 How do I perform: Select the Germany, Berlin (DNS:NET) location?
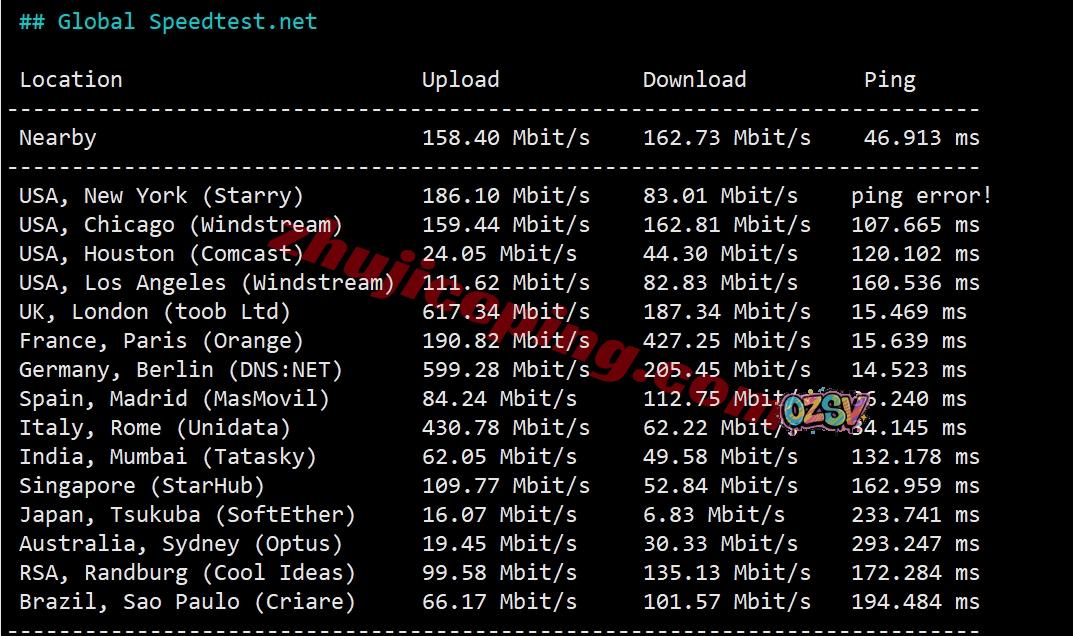[x=181, y=370]
